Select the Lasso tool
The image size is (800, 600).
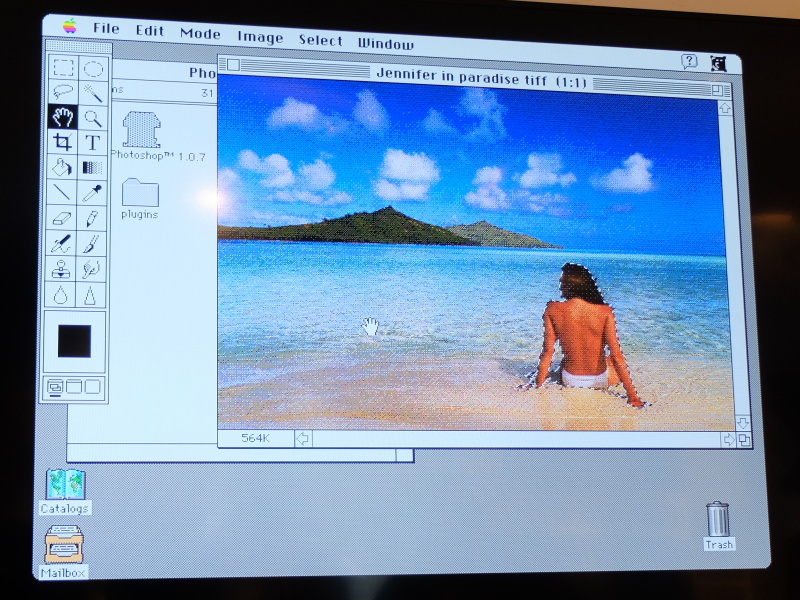pos(62,93)
